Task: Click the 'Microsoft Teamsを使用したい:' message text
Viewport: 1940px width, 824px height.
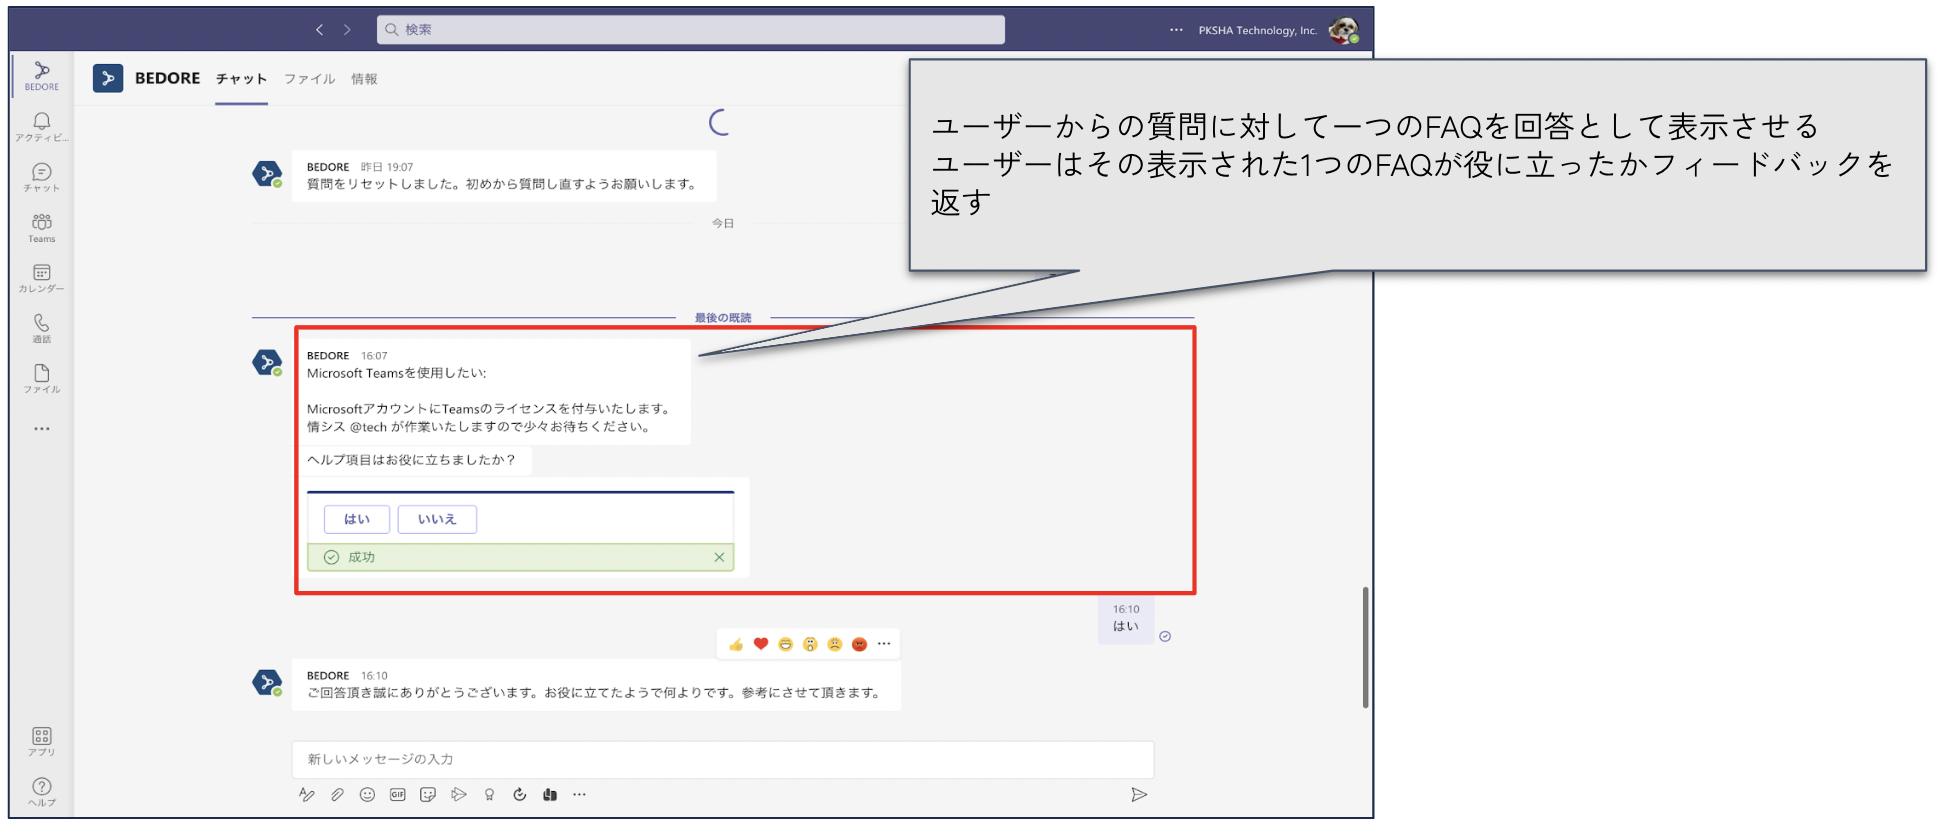Action: click(396, 373)
